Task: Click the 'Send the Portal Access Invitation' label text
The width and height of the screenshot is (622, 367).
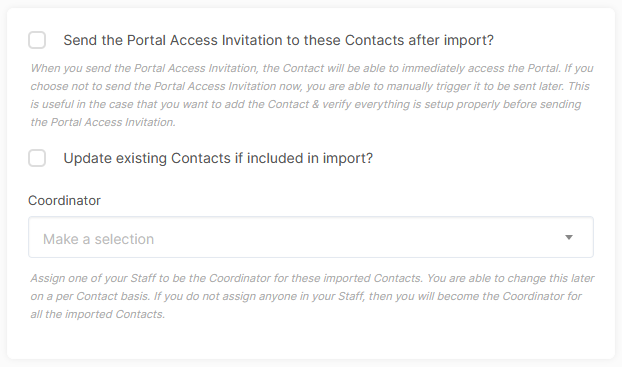Action: point(278,40)
